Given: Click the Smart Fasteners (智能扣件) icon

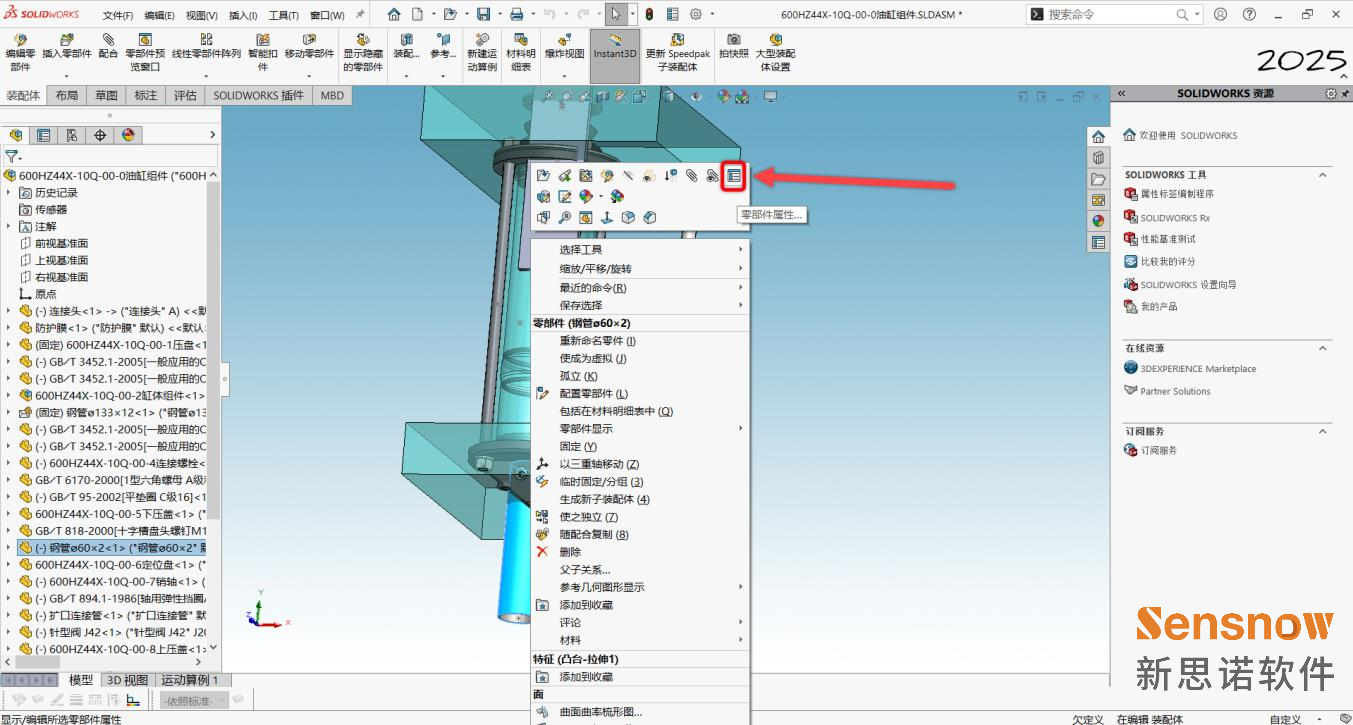Looking at the screenshot, I should (263, 46).
